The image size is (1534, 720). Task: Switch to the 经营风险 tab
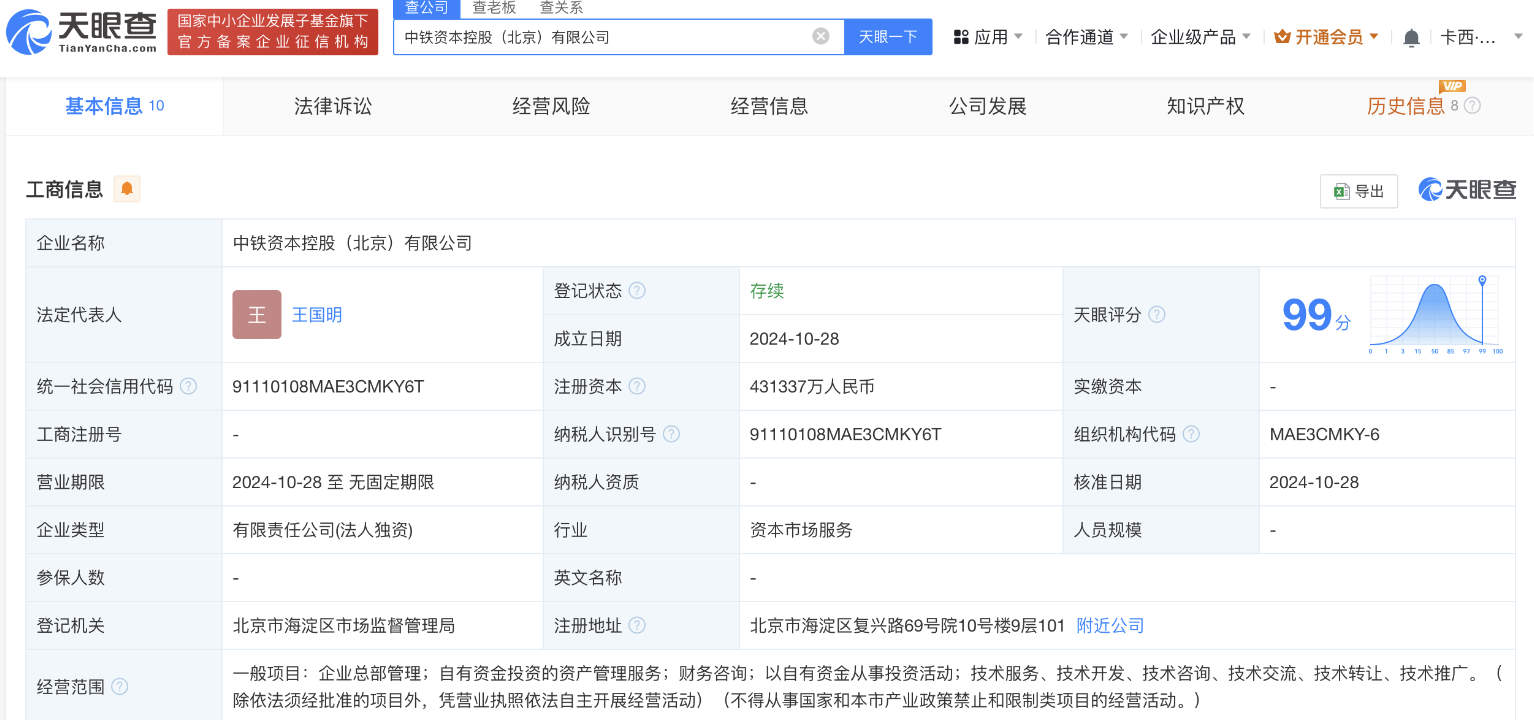tap(551, 106)
